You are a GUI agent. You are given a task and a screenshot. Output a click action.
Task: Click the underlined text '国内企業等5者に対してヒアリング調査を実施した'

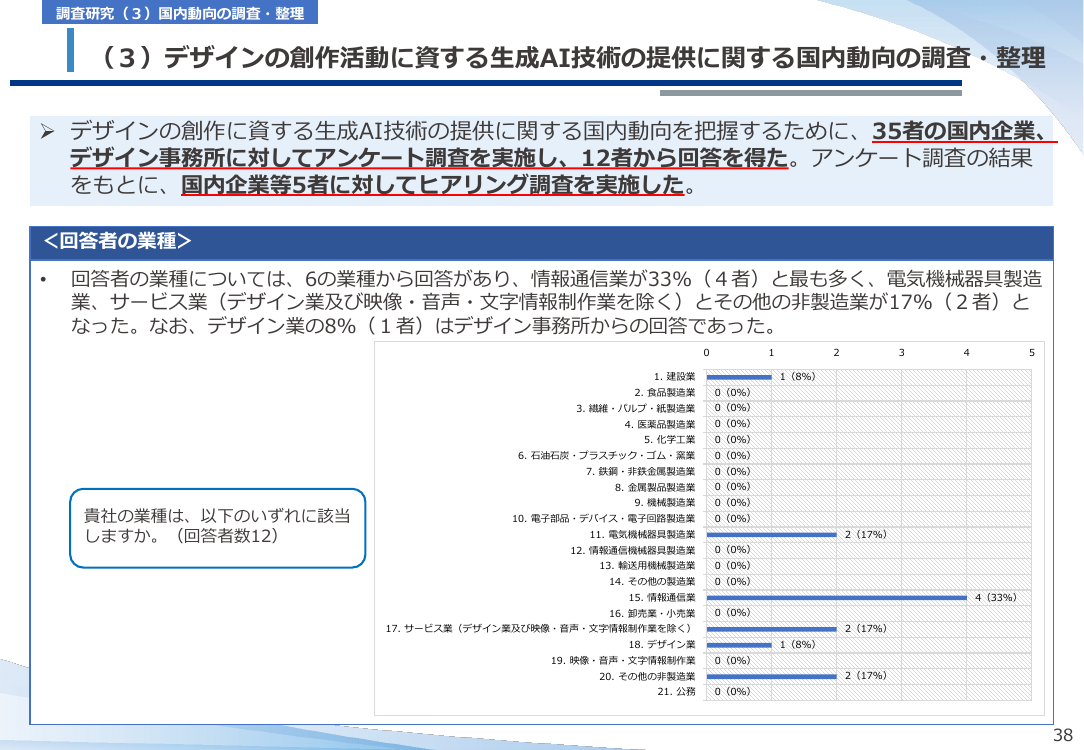tap(433, 185)
